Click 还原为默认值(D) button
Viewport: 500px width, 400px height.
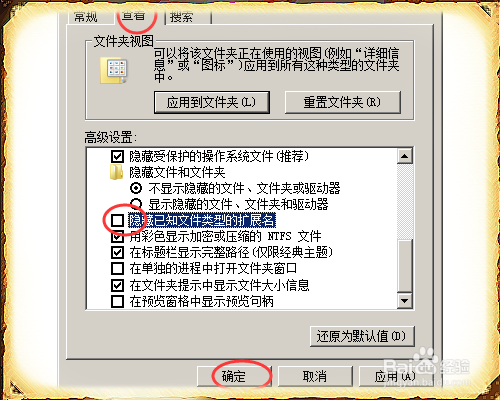[362, 336]
